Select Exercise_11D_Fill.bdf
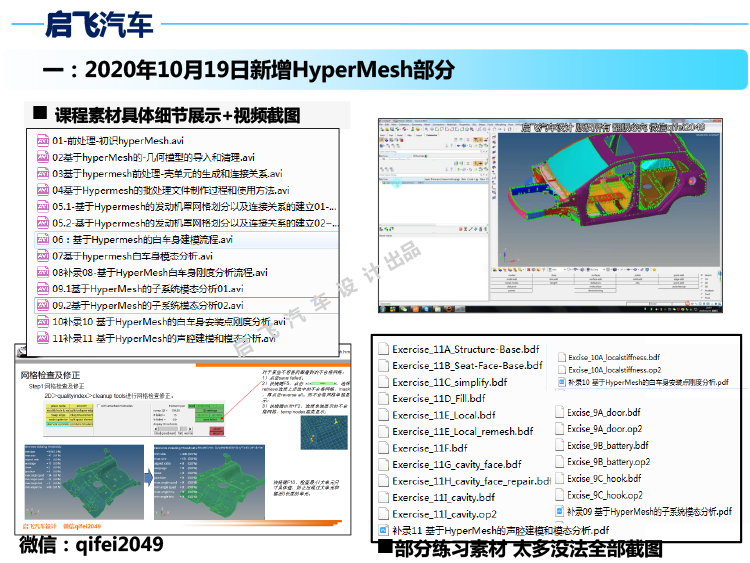Screen dimensions: 750x563 (x=439, y=398)
